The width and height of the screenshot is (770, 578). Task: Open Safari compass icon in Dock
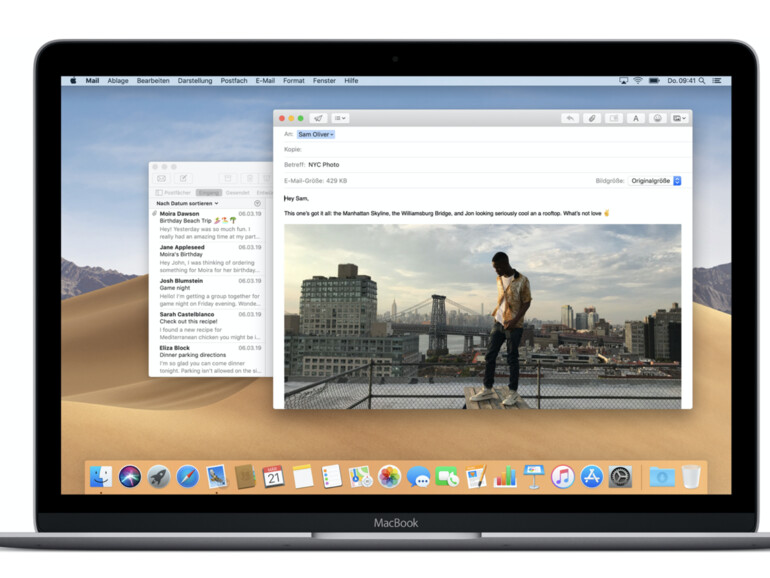188,476
